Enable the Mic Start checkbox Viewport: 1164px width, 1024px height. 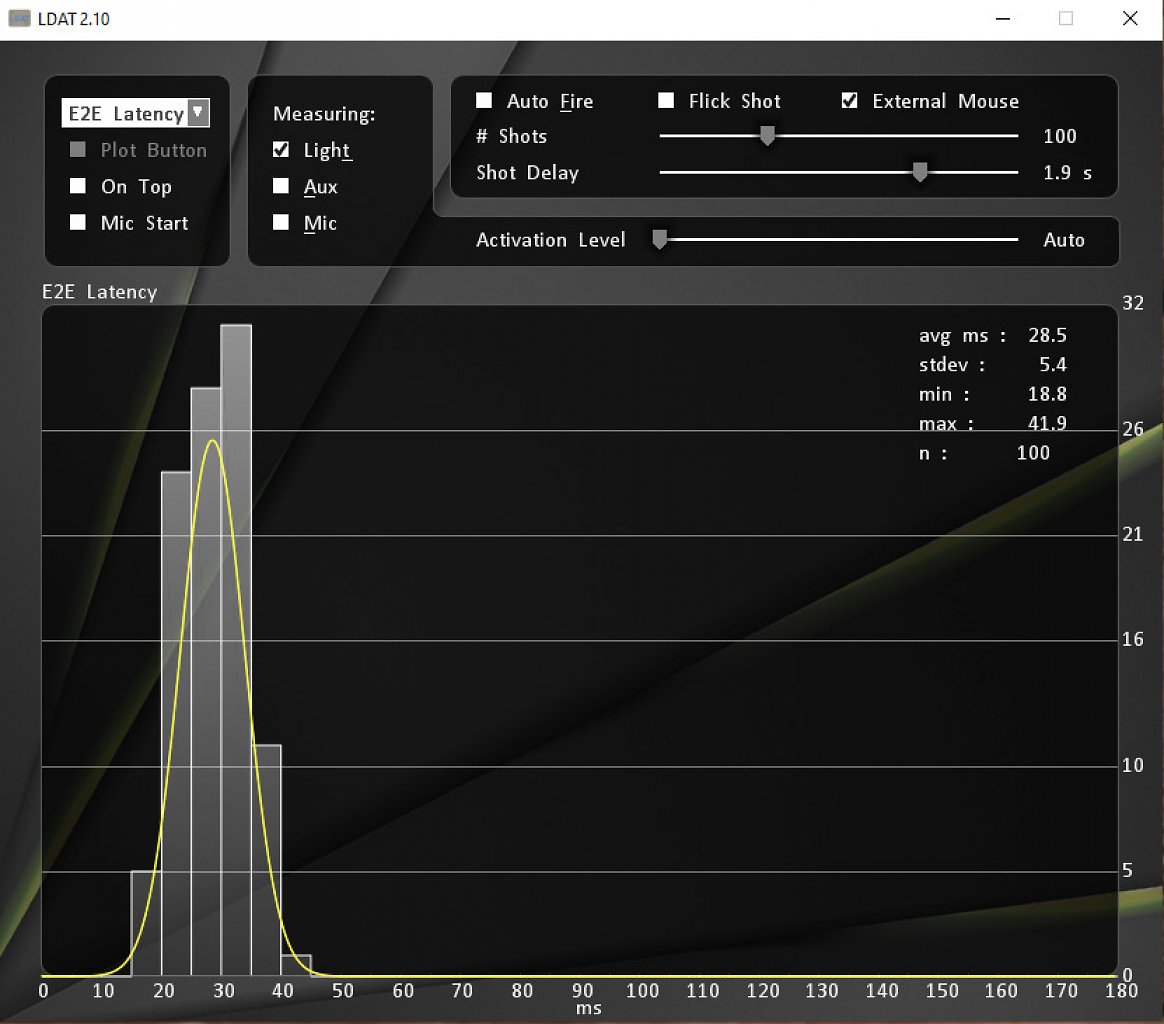coord(78,223)
